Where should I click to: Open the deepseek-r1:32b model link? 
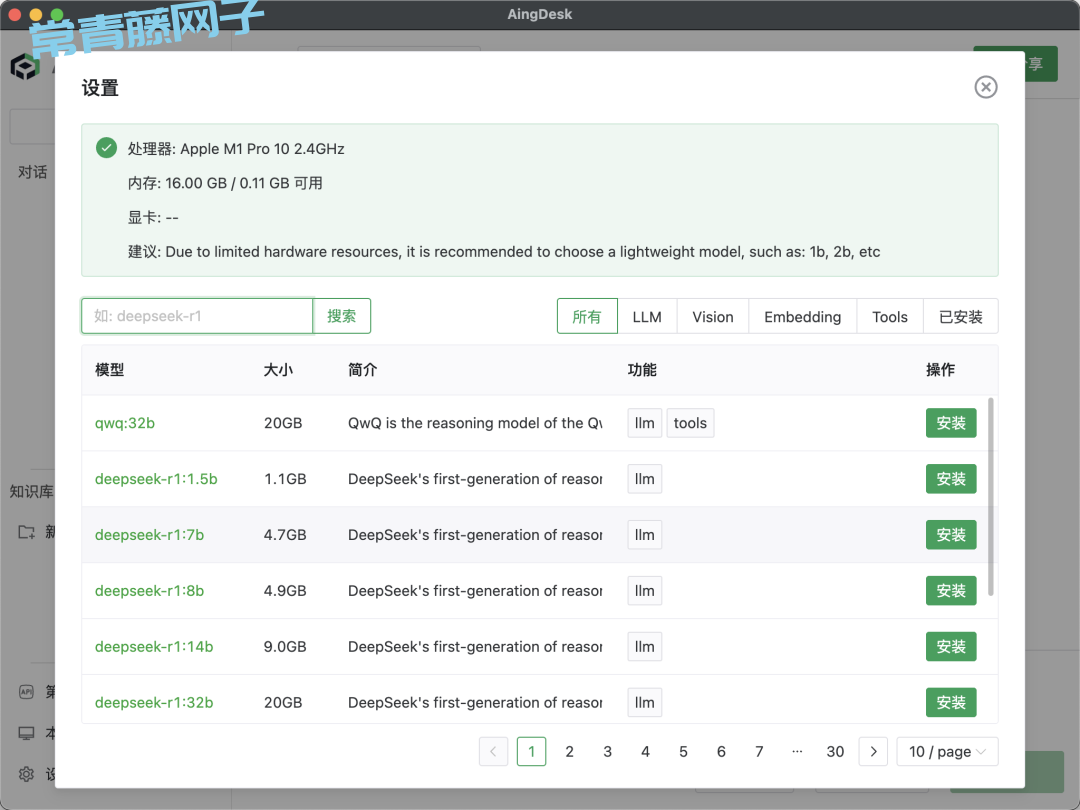[x=154, y=702]
